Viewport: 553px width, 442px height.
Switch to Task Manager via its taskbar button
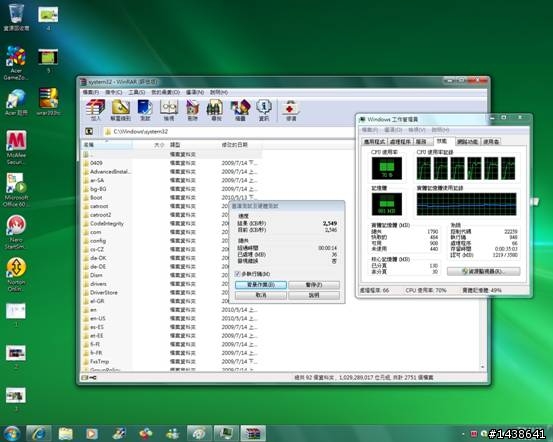pyautogui.click(x=226, y=434)
